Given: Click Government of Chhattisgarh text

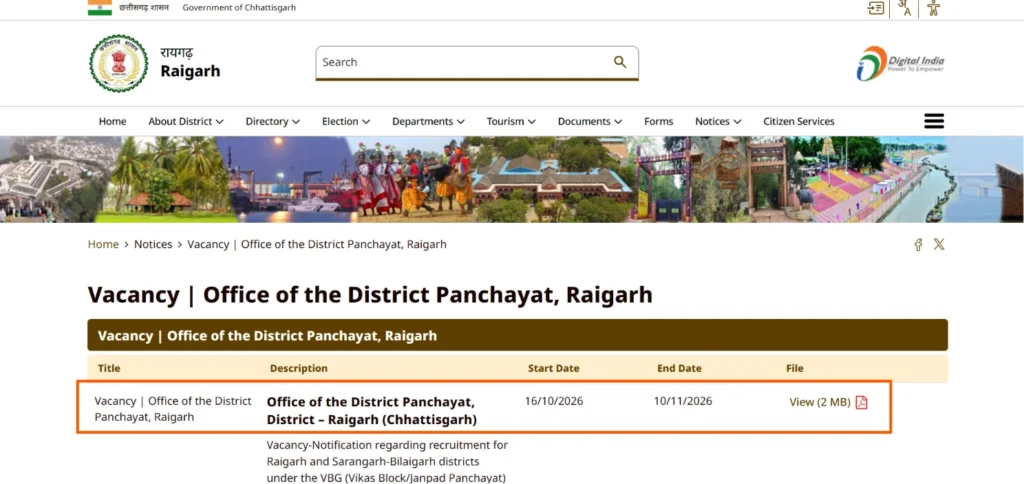Looking at the screenshot, I should click(x=239, y=8).
